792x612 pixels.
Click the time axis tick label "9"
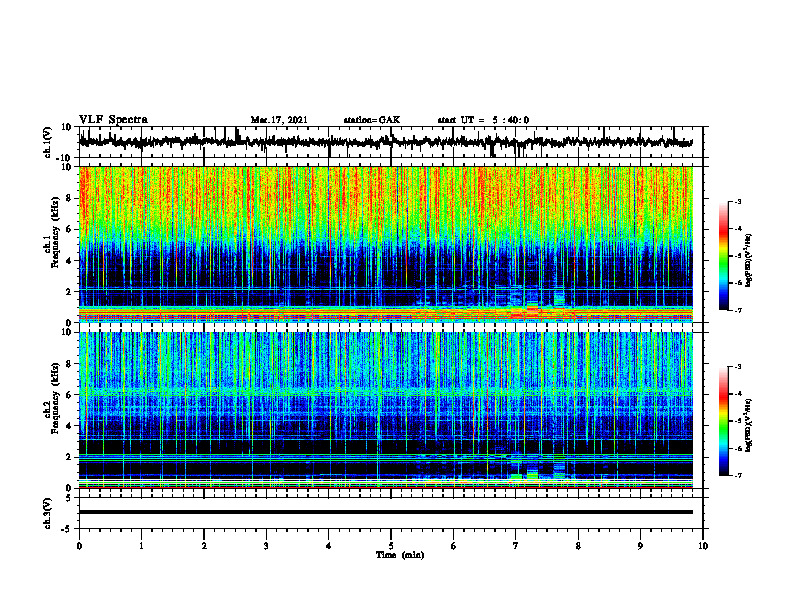point(640,546)
